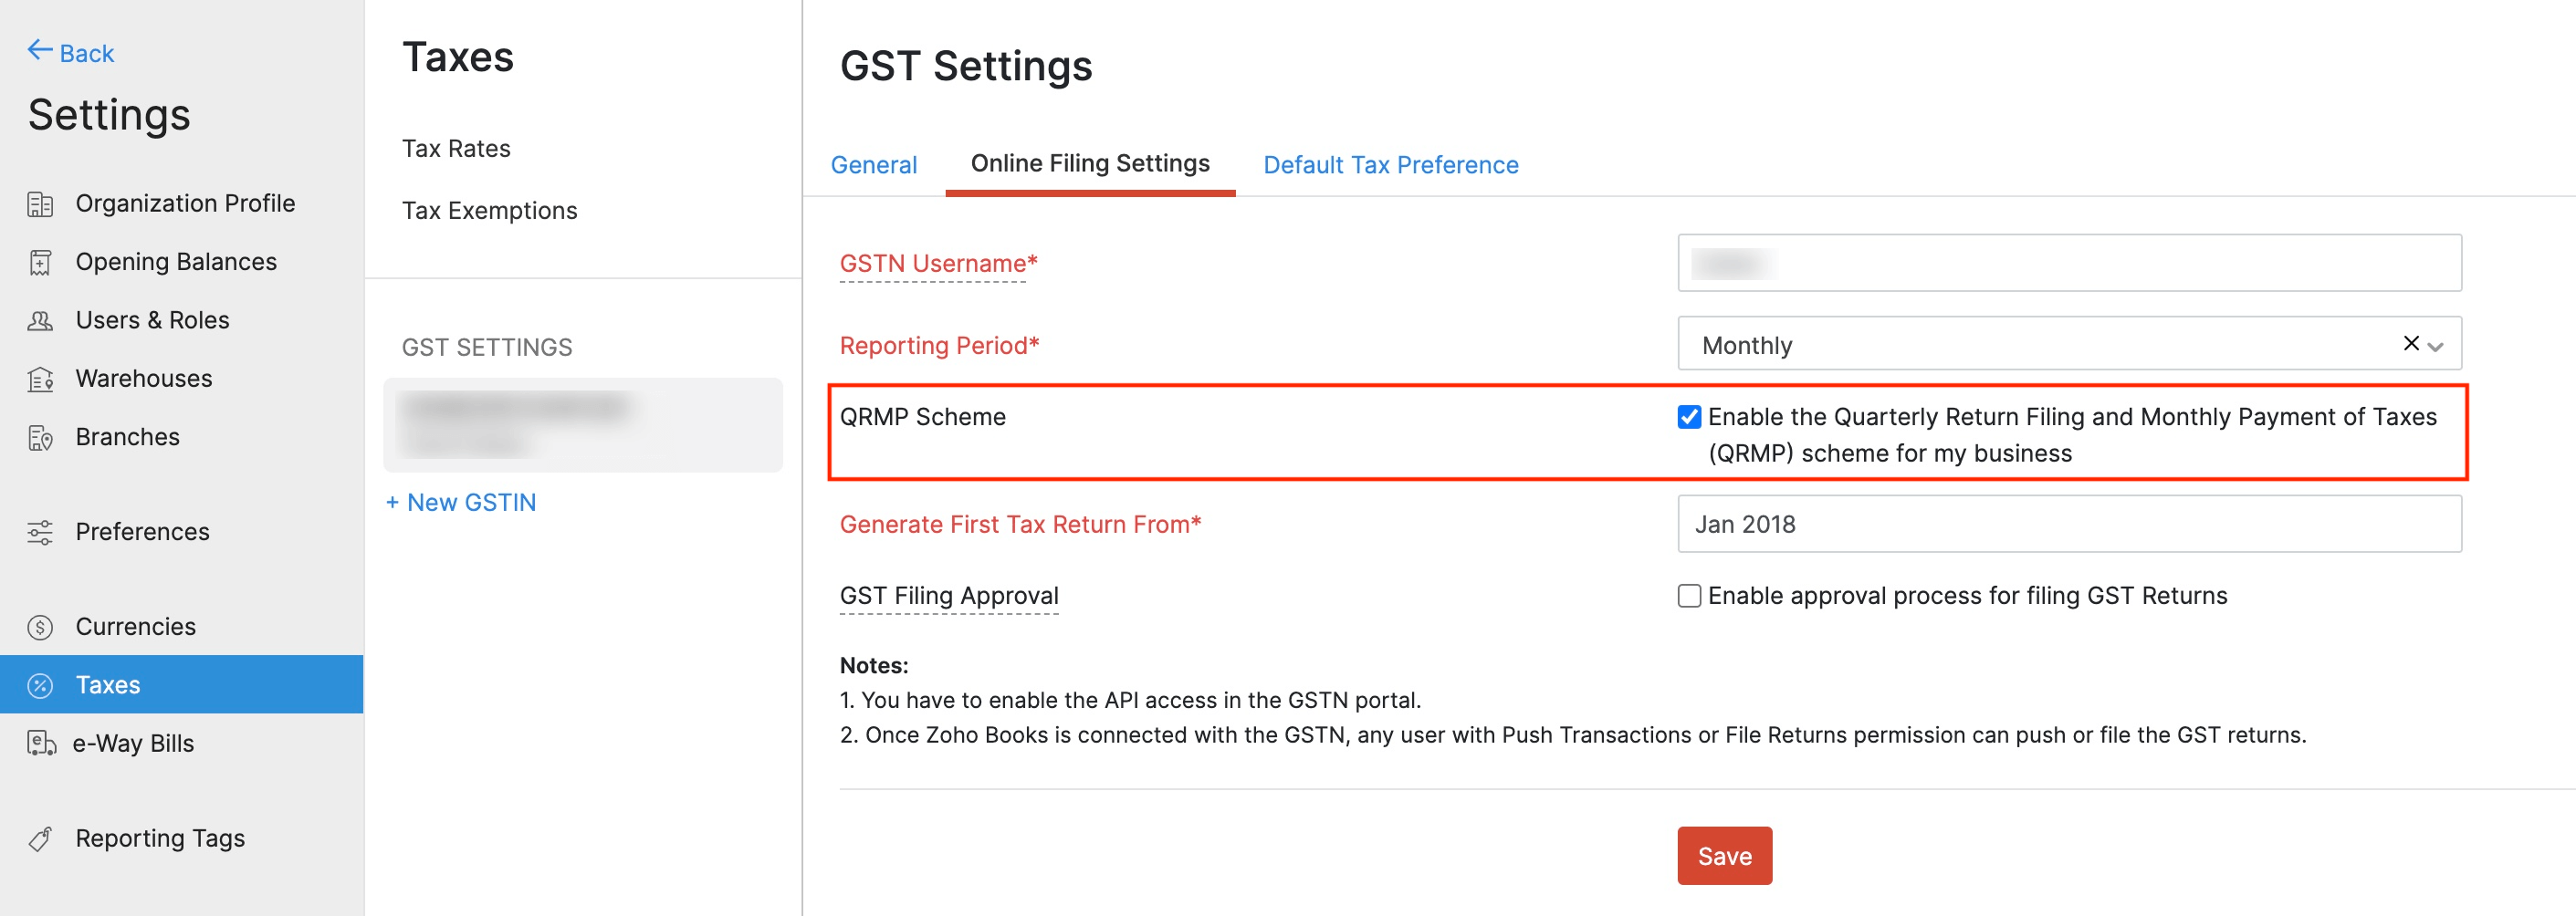The image size is (2576, 916).
Task: Click the Preferences sliders icon
Action: [40, 532]
